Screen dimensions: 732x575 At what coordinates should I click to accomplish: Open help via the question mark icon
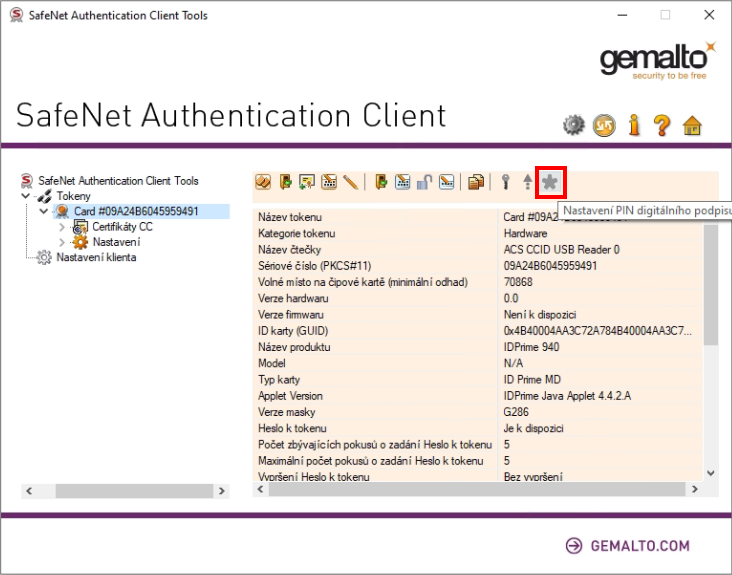coord(662,125)
